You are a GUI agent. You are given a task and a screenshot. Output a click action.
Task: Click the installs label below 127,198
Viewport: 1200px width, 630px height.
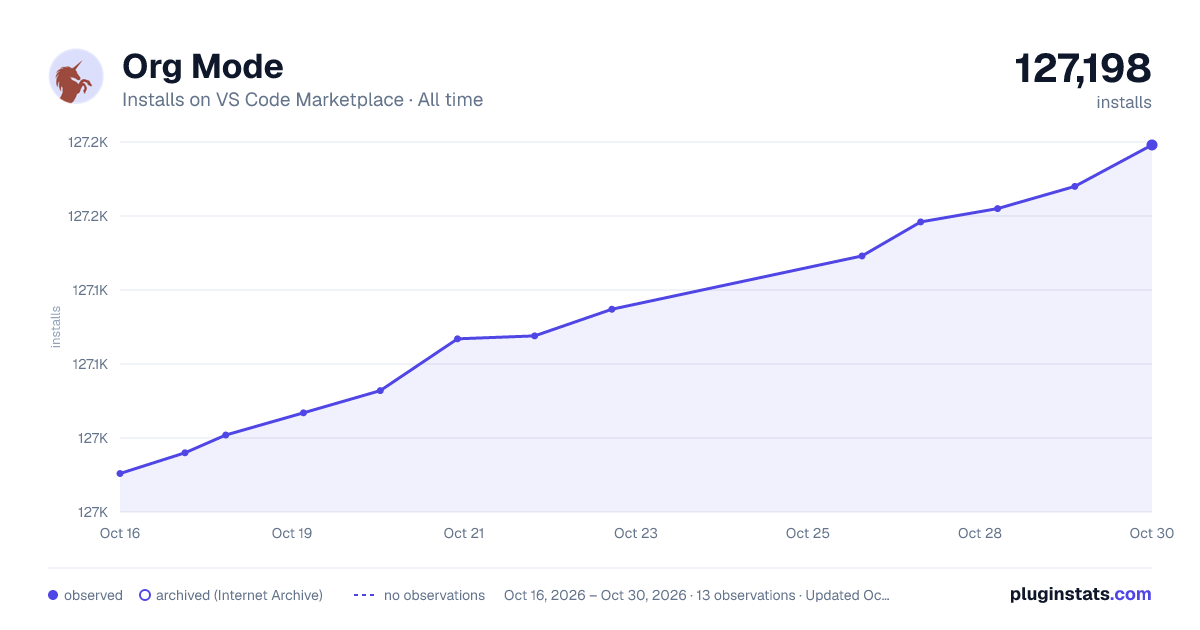point(1124,102)
